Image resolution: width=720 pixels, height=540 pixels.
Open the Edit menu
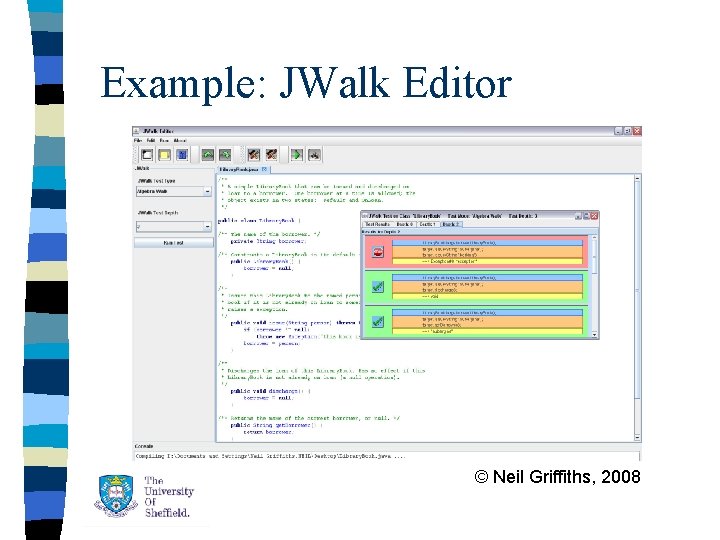pos(151,141)
